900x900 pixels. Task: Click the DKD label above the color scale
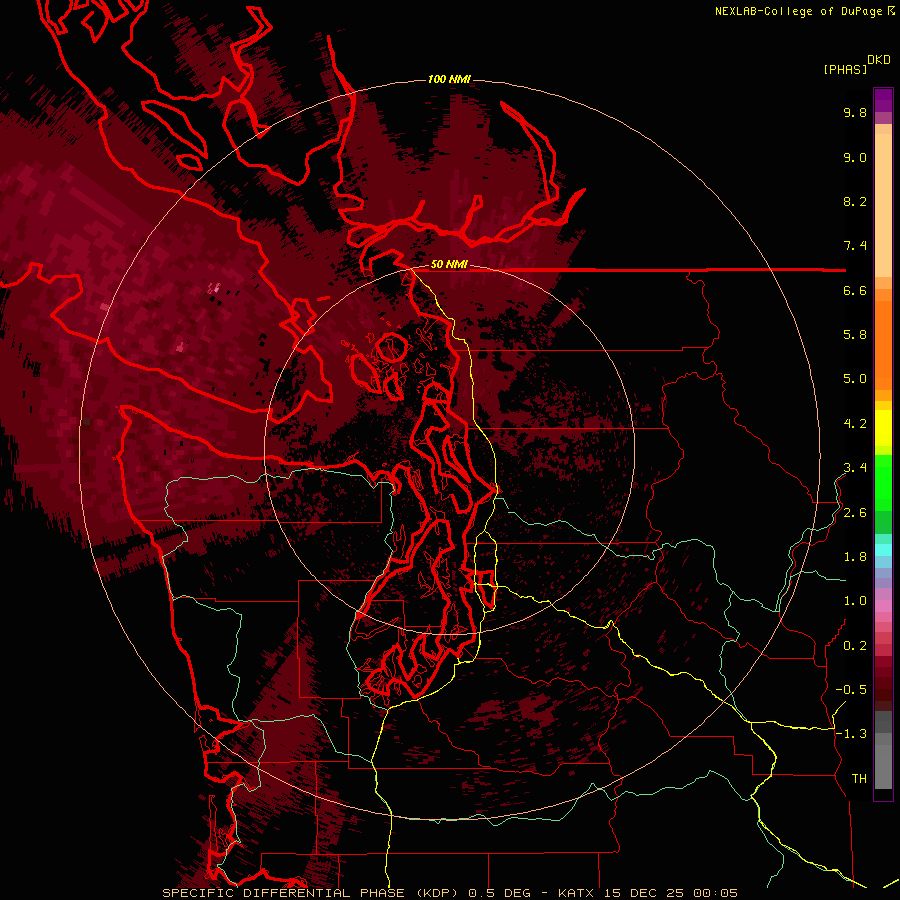[x=878, y=60]
